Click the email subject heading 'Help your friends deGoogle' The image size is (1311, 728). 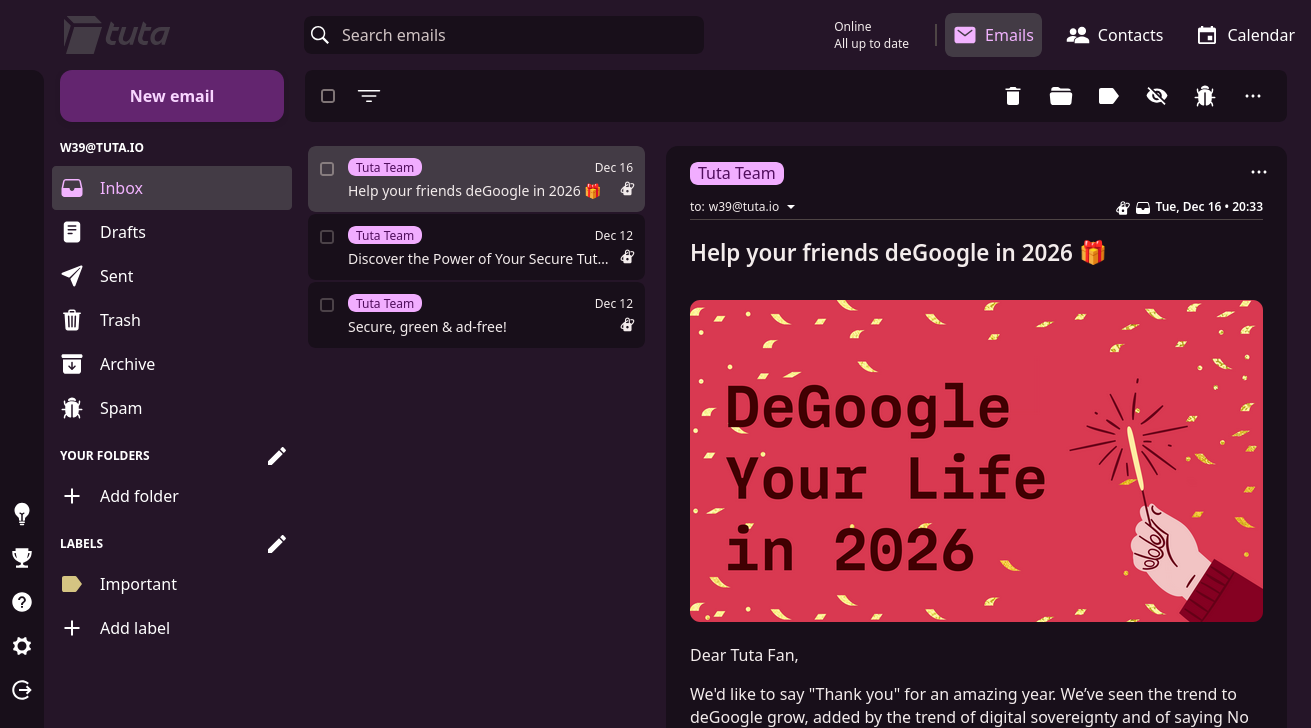coord(898,252)
